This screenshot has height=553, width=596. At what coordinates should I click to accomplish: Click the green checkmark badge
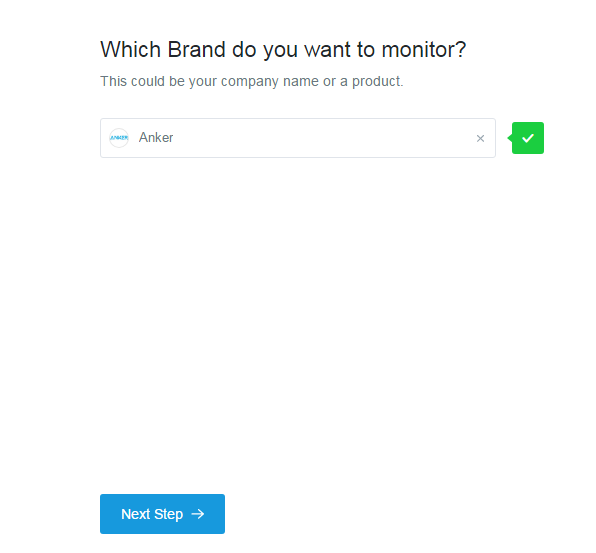point(528,138)
